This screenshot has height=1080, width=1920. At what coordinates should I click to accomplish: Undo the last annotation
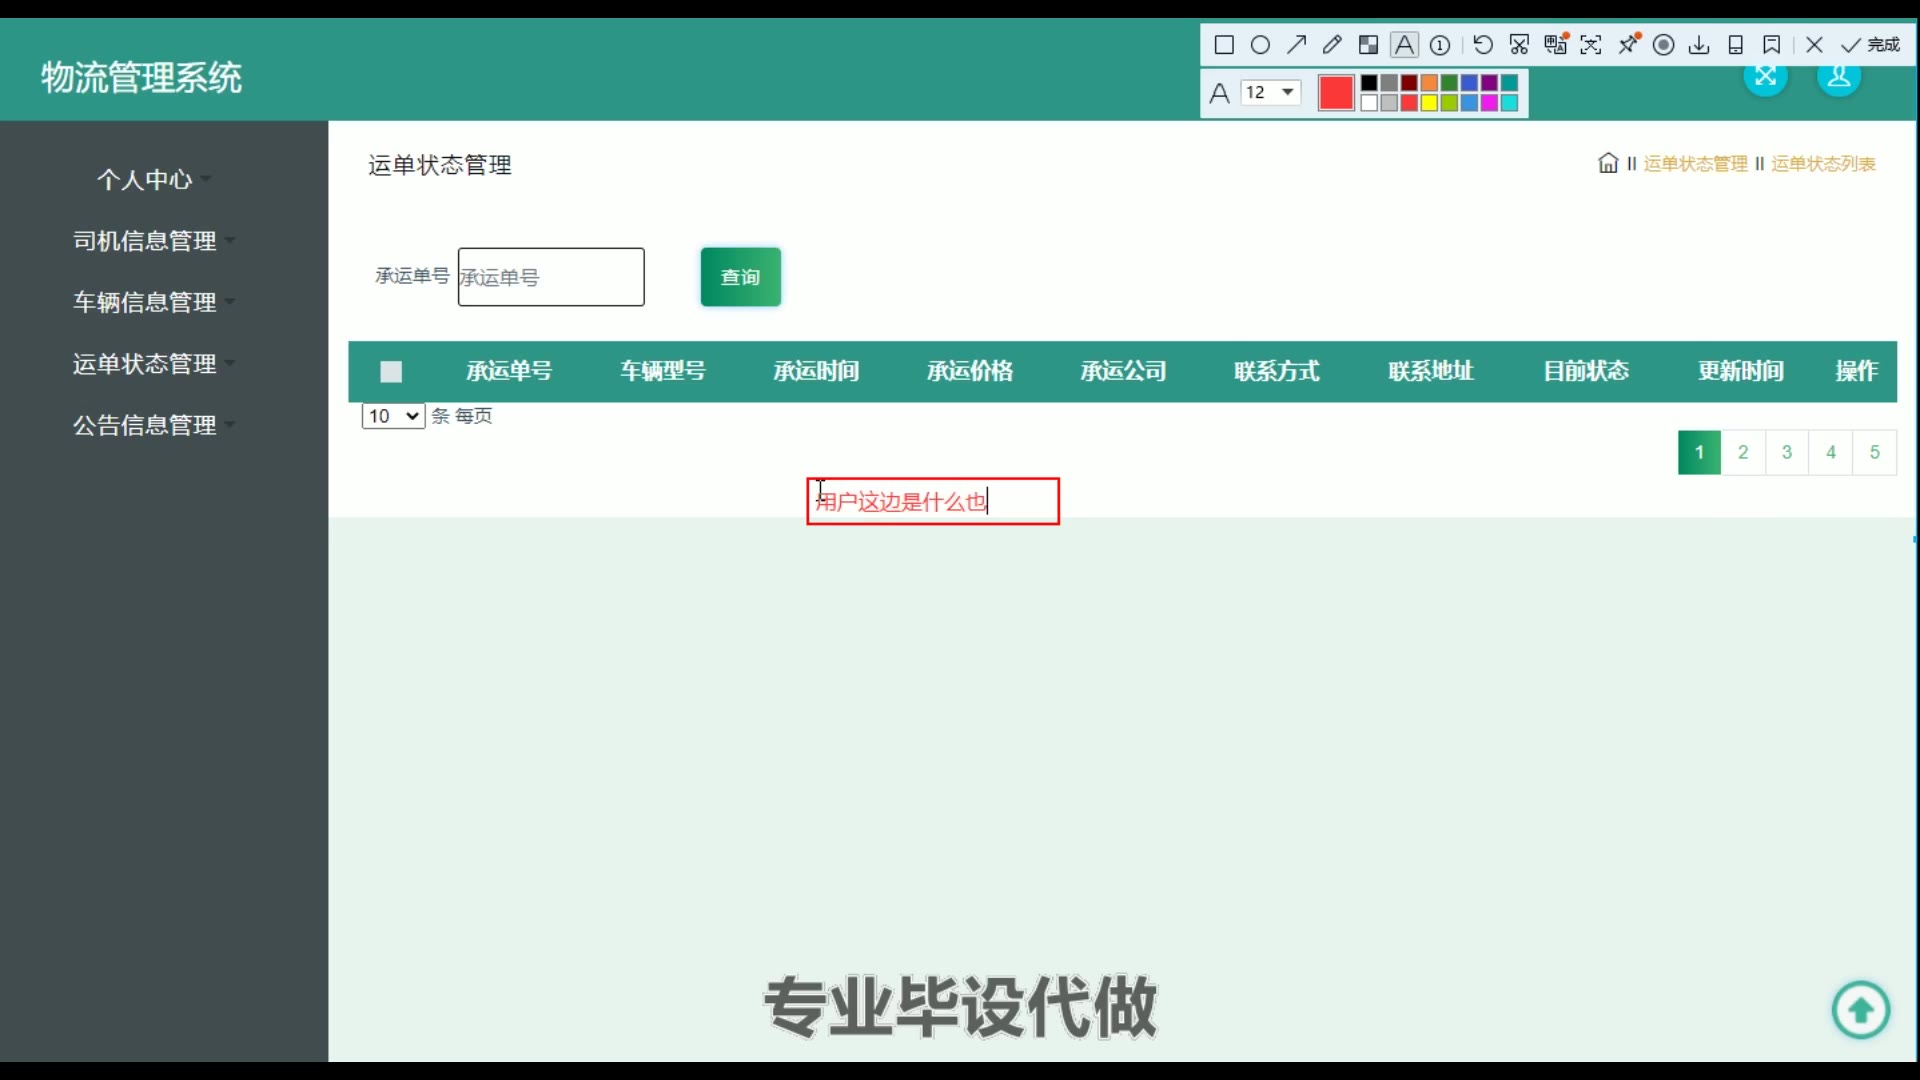click(x=1483, y=45)
